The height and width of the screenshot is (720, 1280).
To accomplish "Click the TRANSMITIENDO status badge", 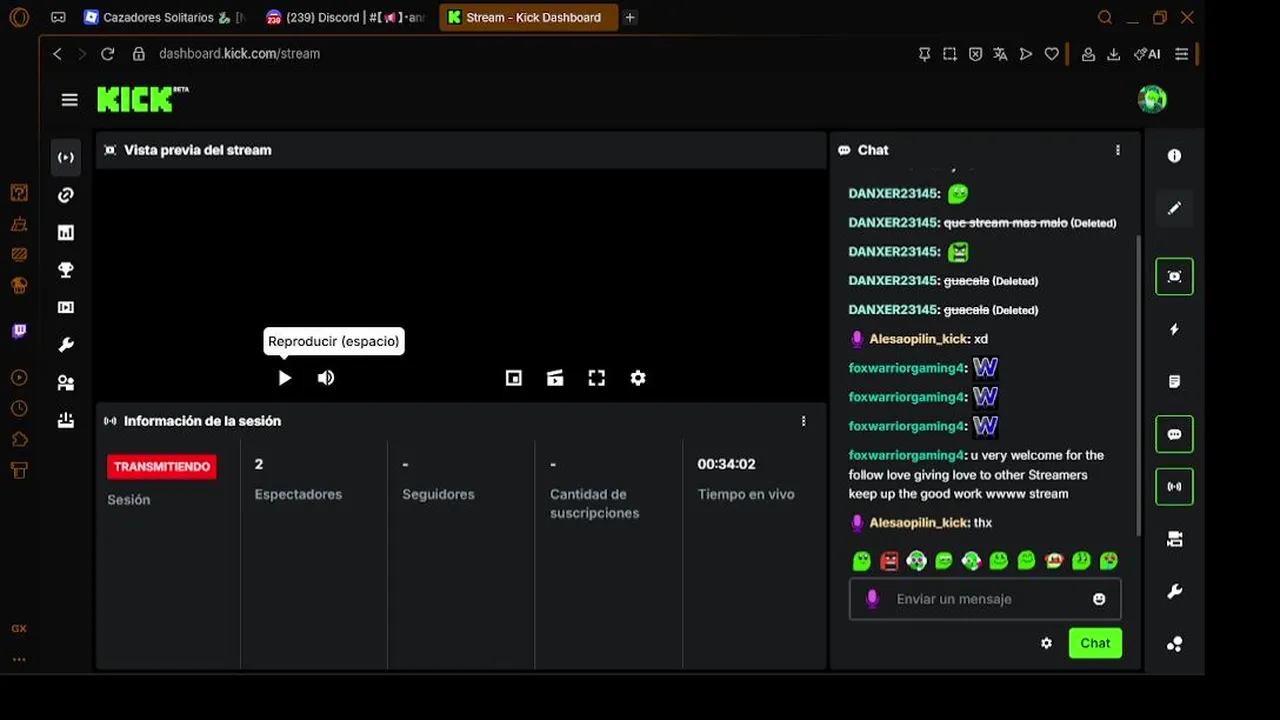I will [162, 467].
